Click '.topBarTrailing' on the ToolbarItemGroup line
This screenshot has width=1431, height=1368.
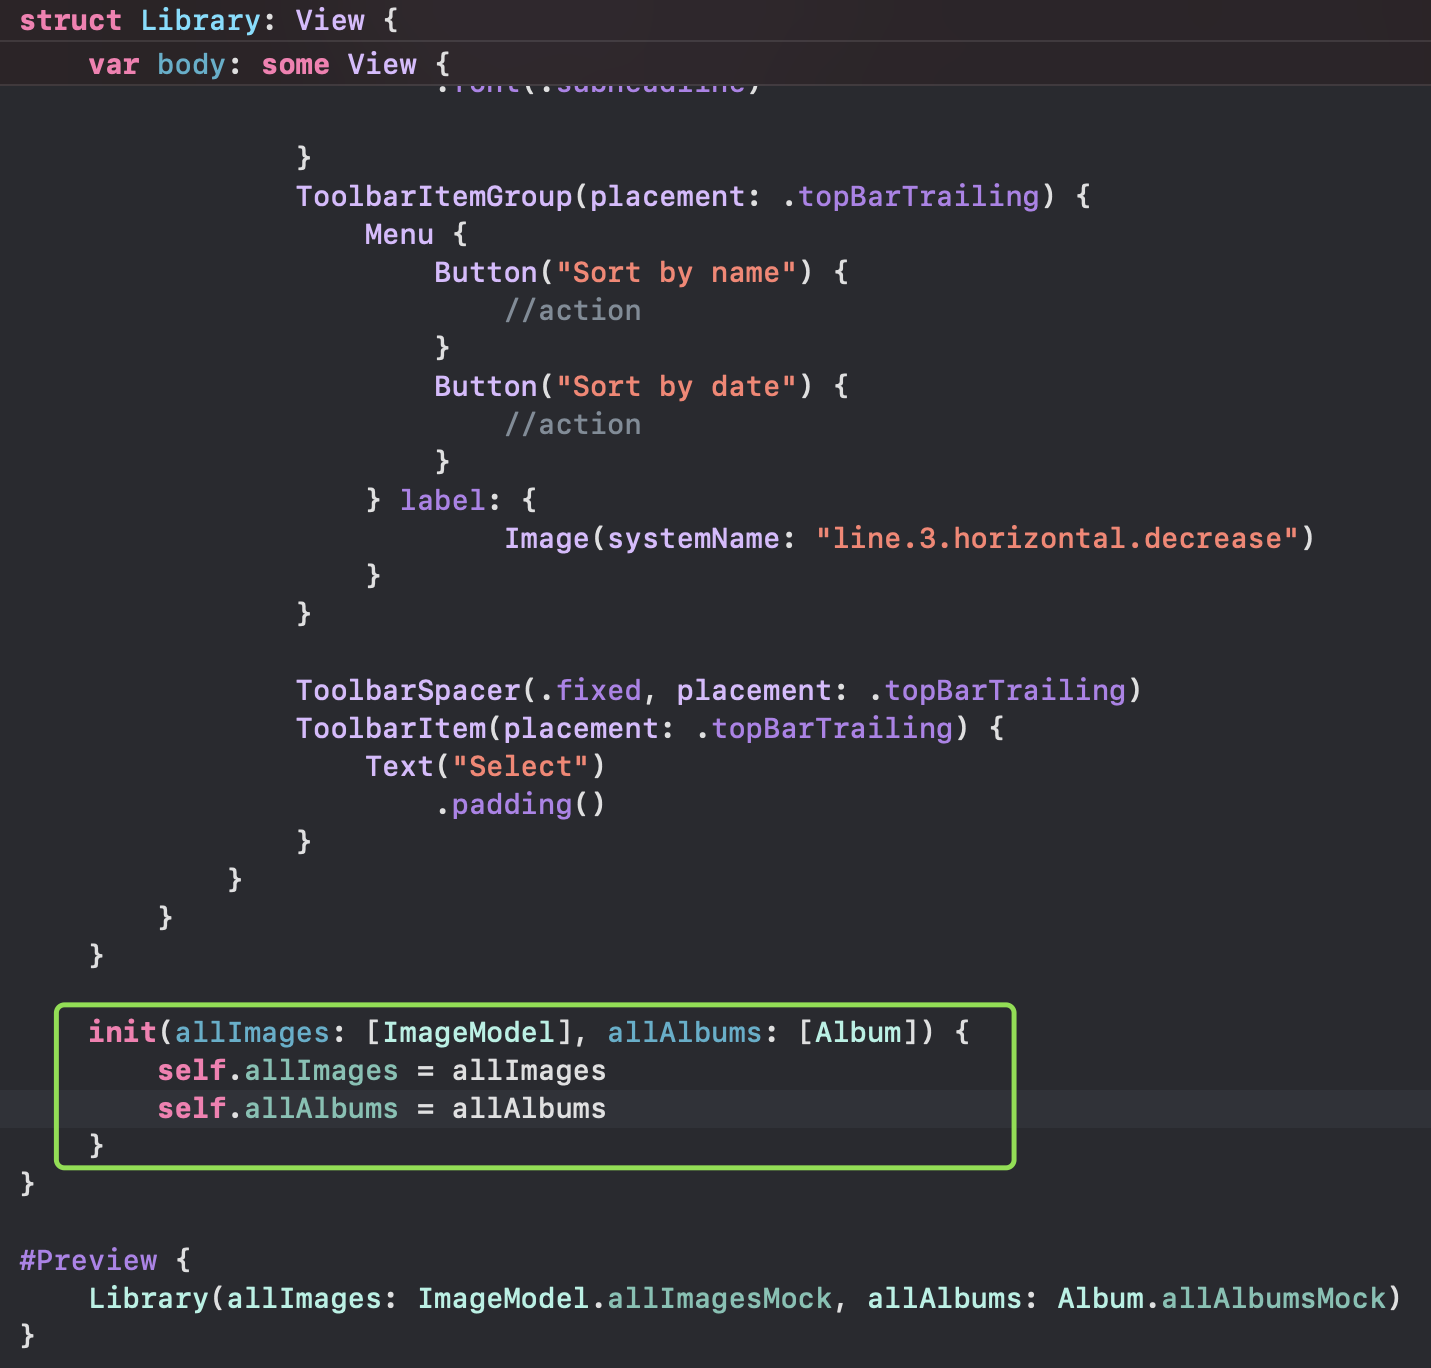click(x=911, y=196)
